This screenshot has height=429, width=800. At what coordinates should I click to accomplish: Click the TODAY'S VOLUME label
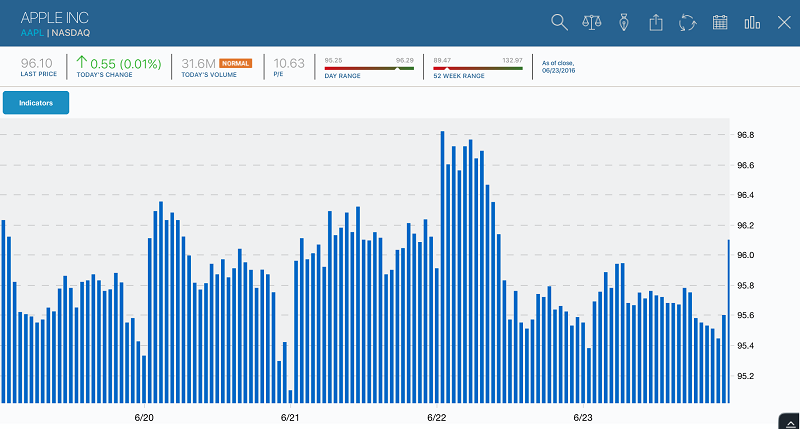209,74
